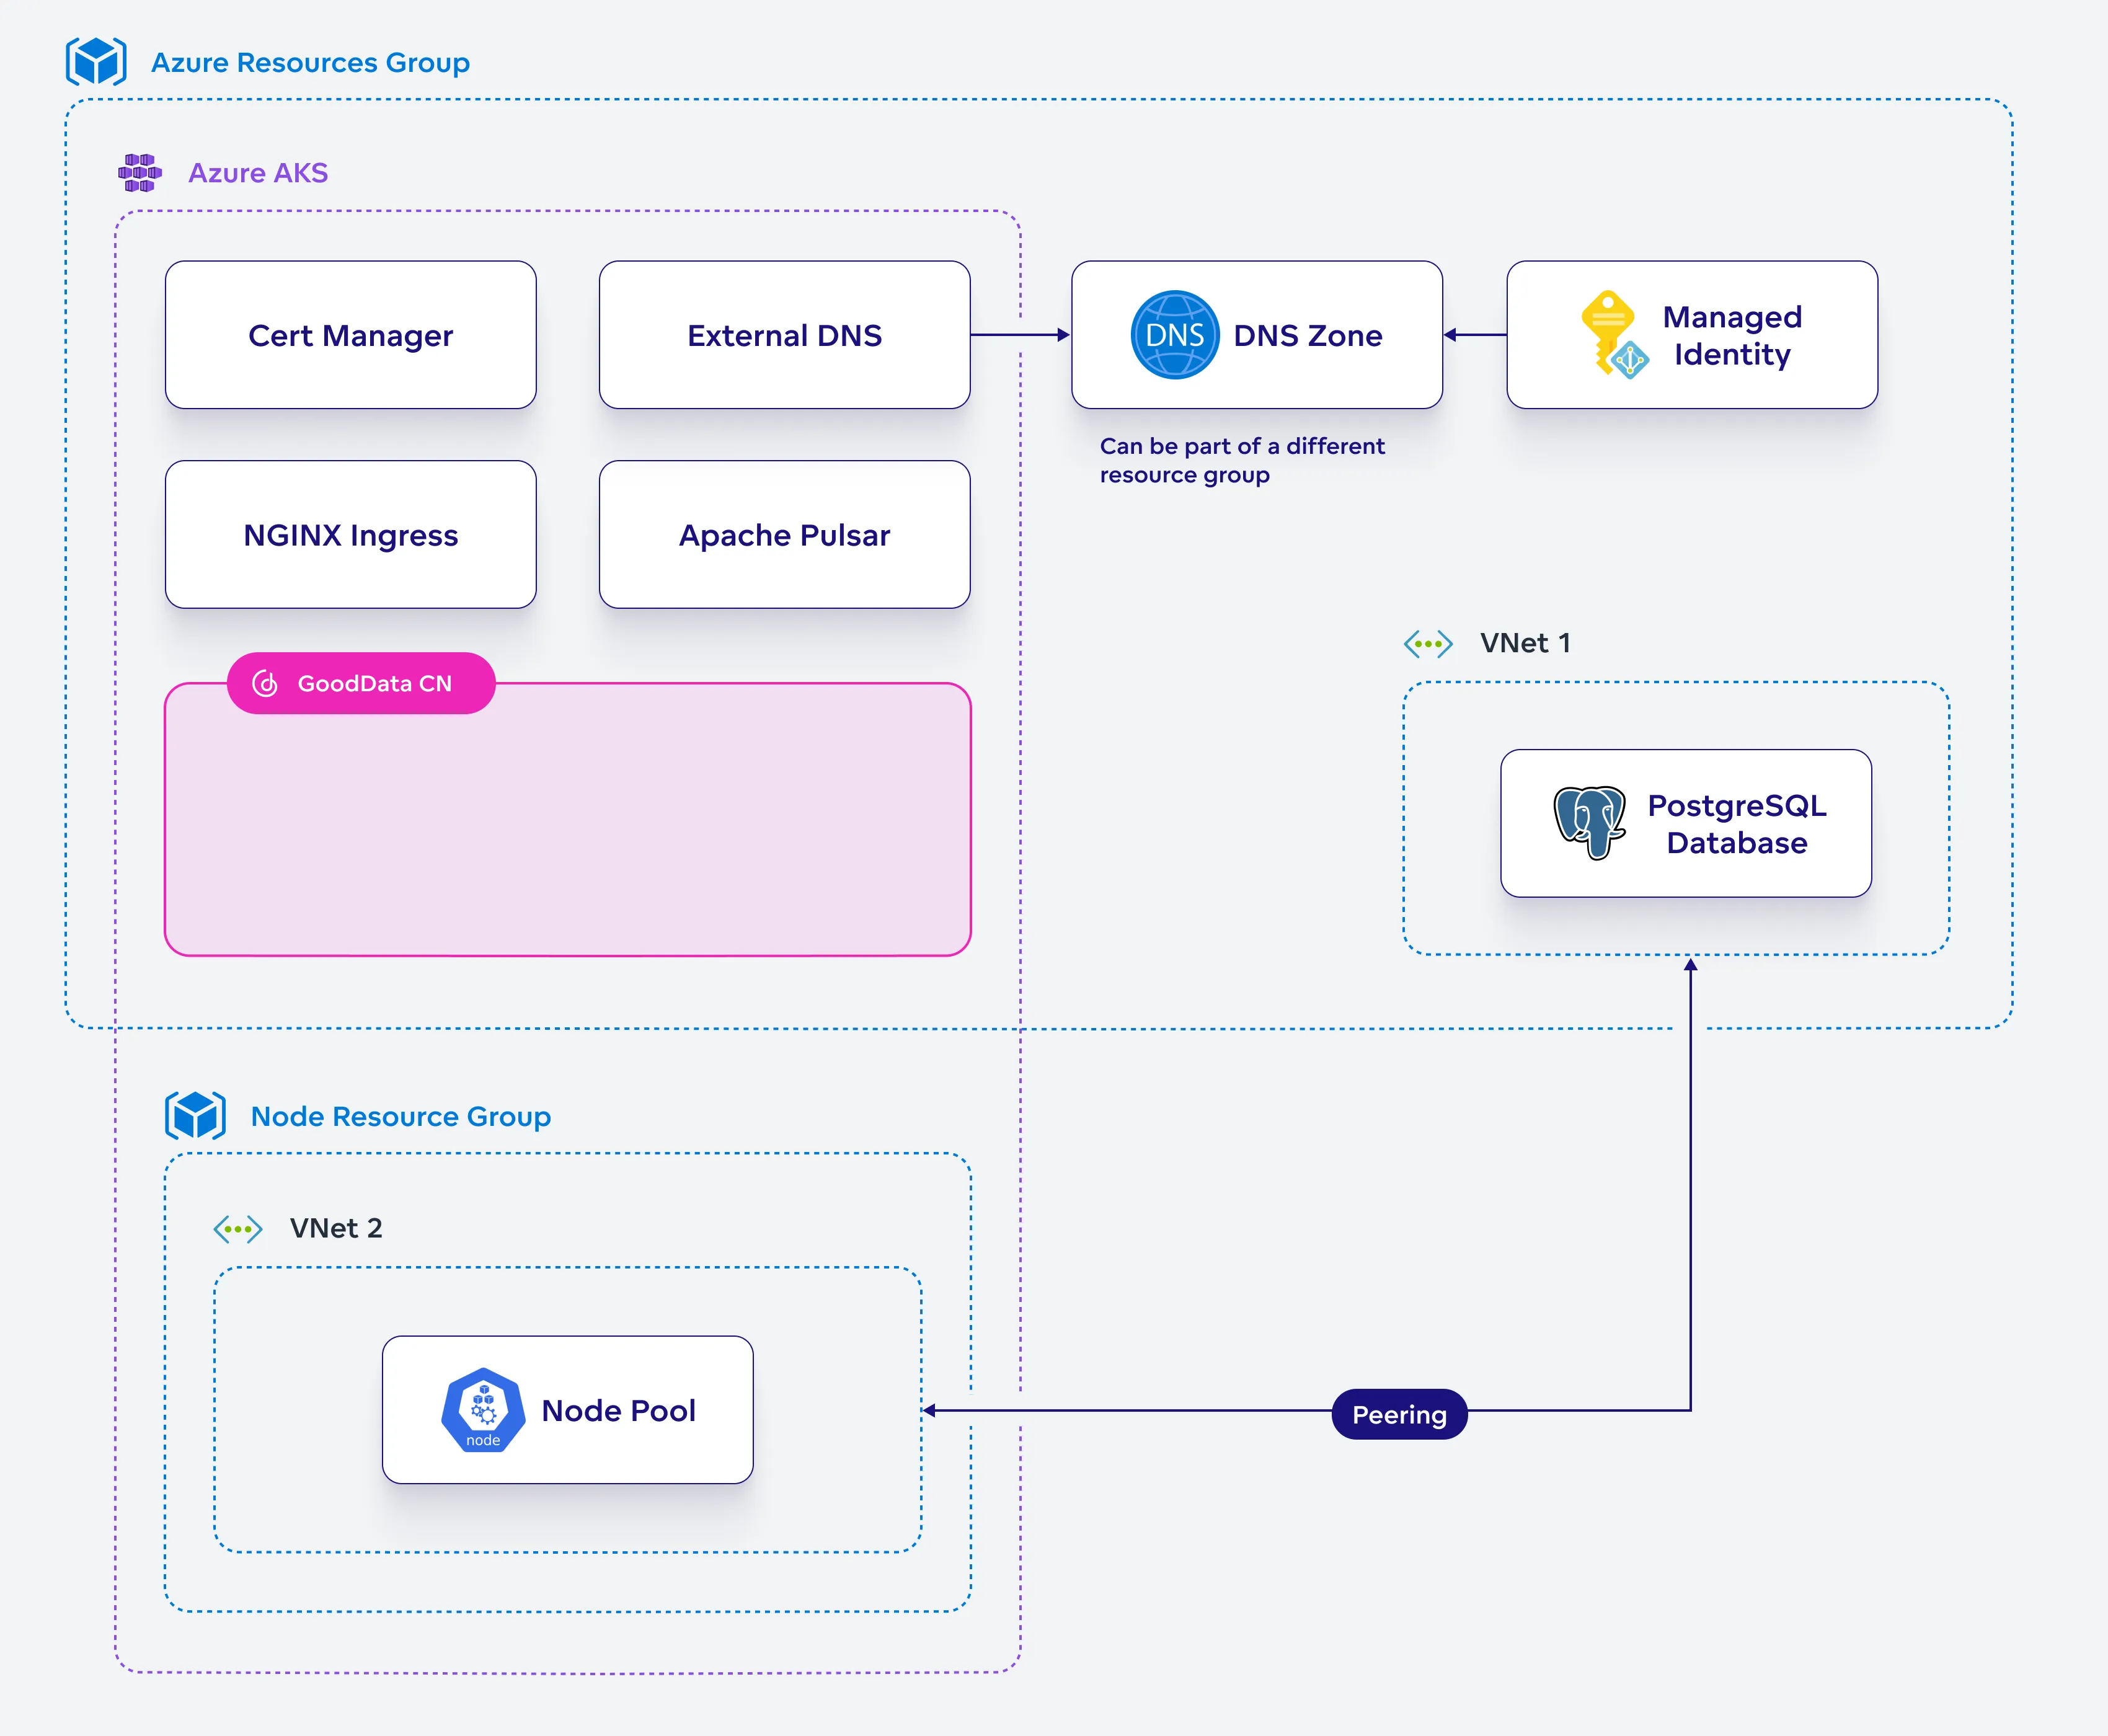2108x1736 pixels.
Task: Click the DNS Zone label text
Action: 1308,336
